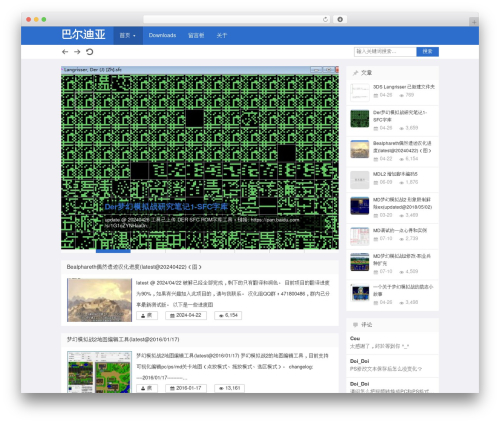Screen dimensions: 500x423
Task: Click the comment icon beside 评论 heading
Action: (355, 324)
